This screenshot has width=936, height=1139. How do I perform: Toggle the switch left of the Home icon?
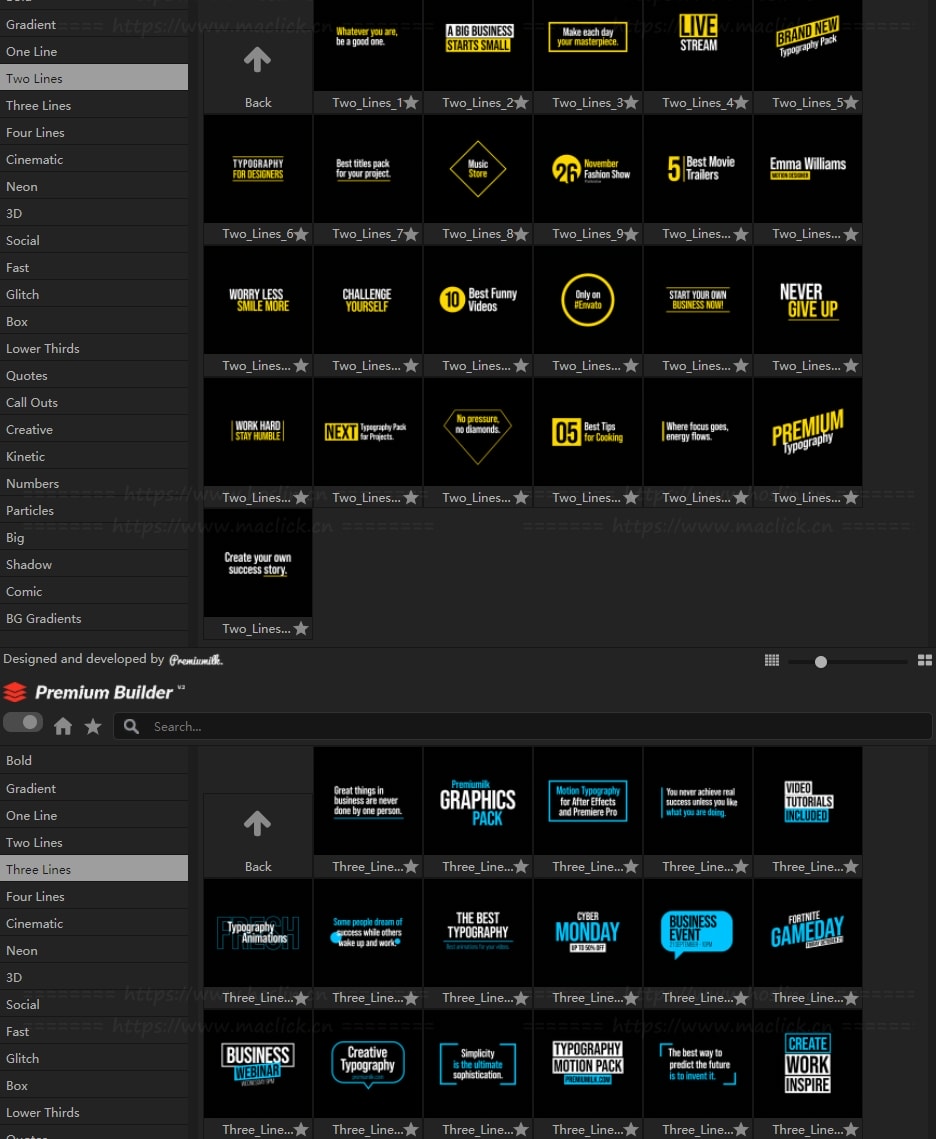tap(23, 722)
